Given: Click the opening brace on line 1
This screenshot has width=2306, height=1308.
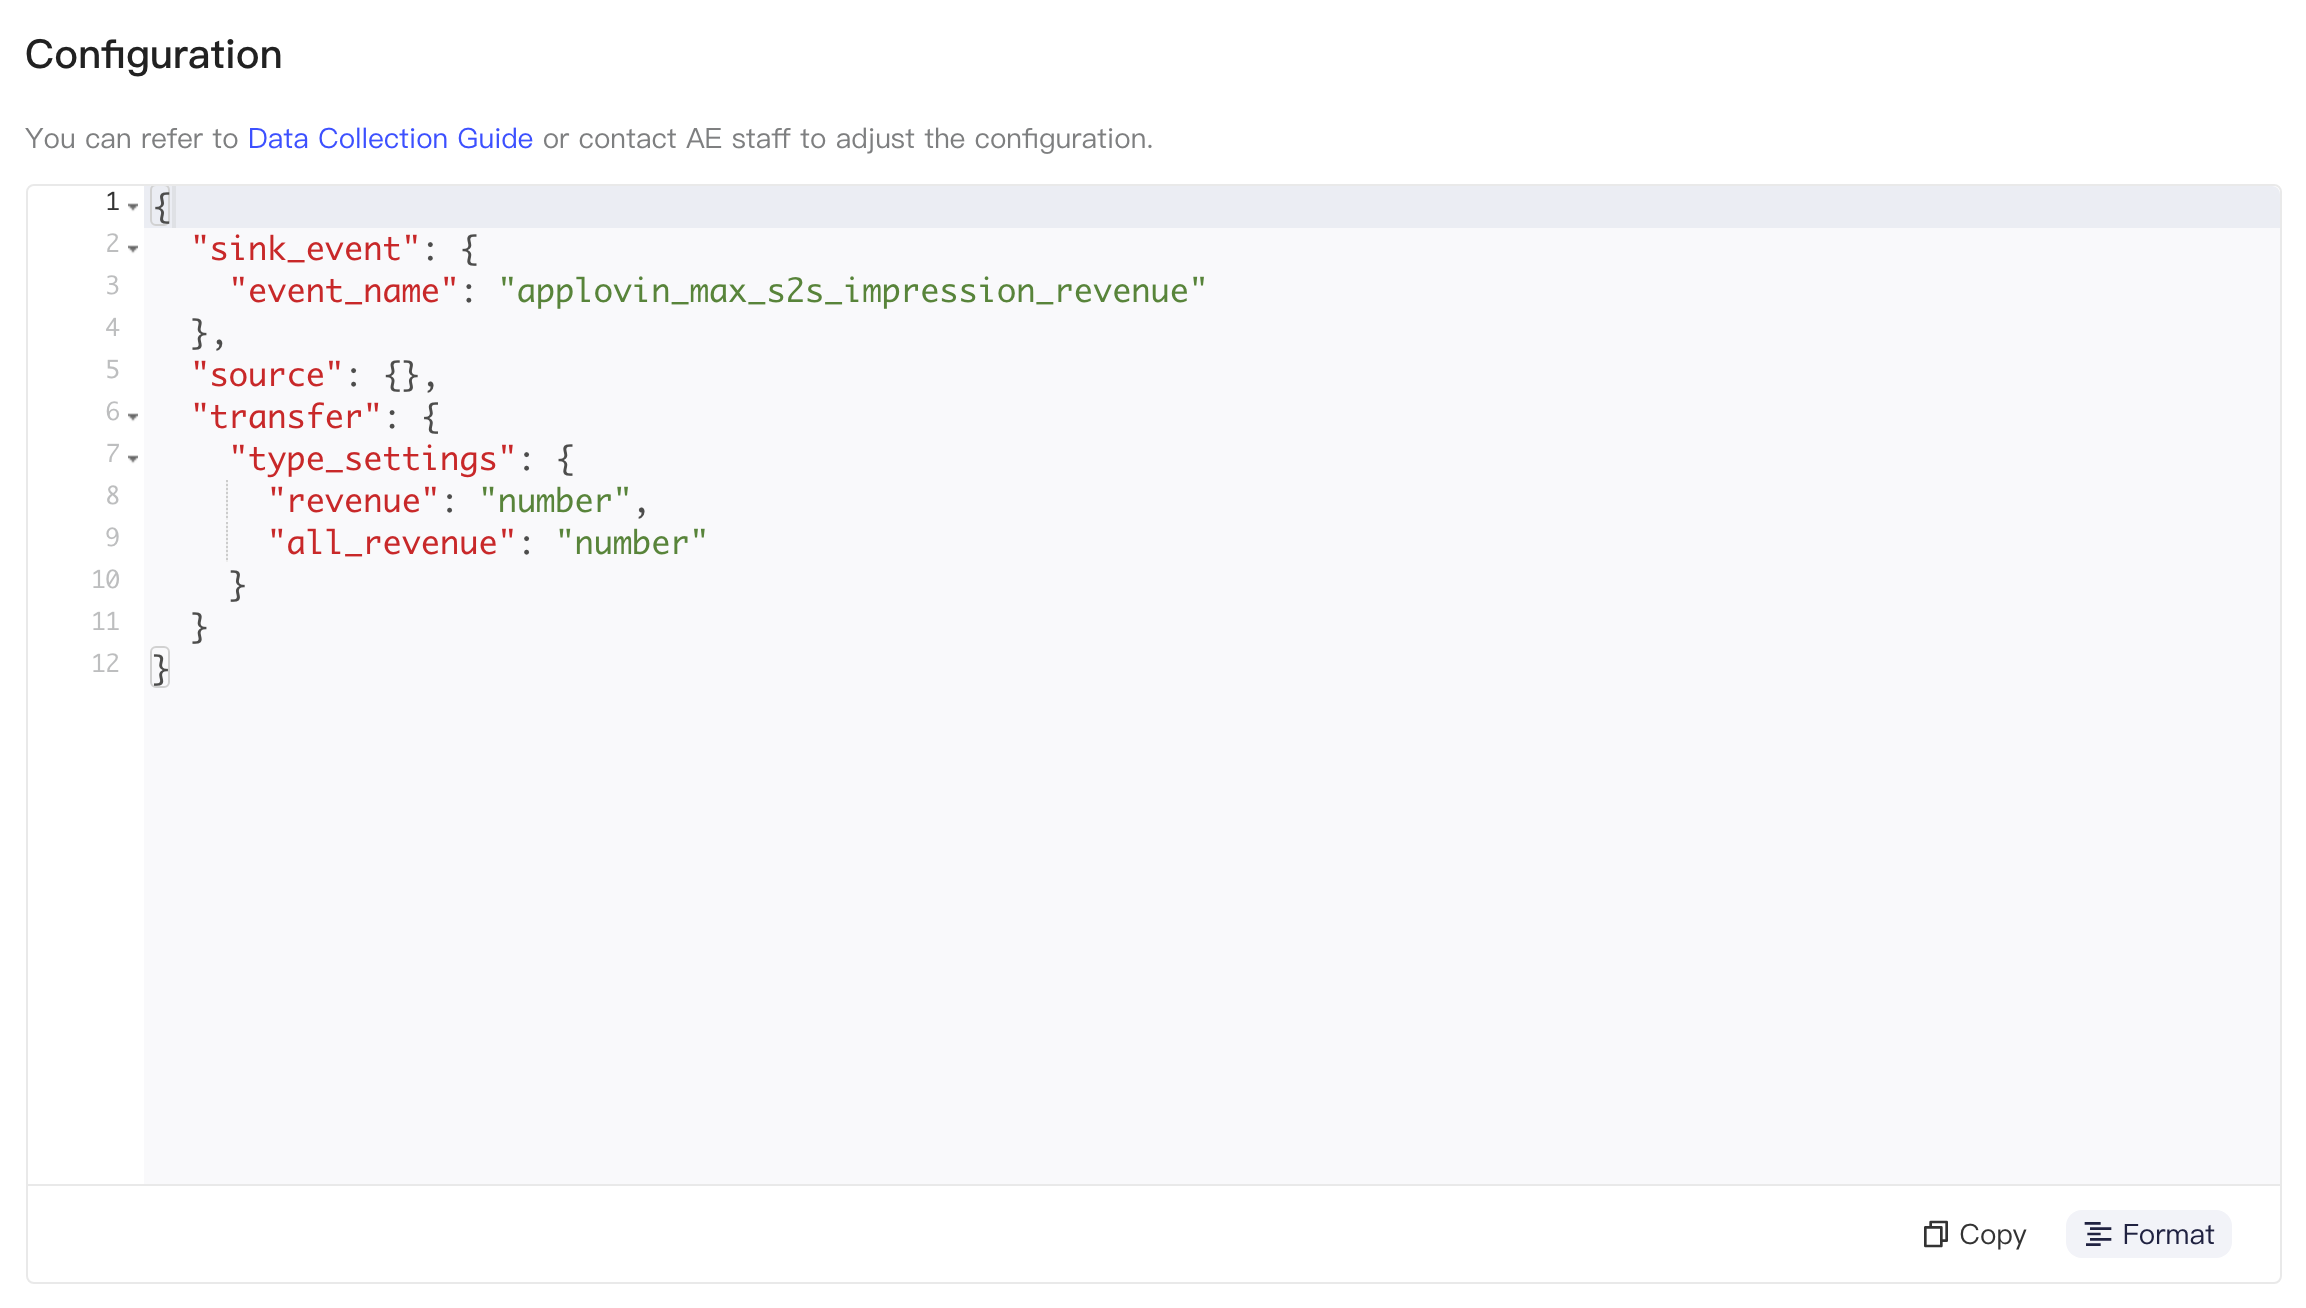Looking at the screenshot, I should (162, 207).
